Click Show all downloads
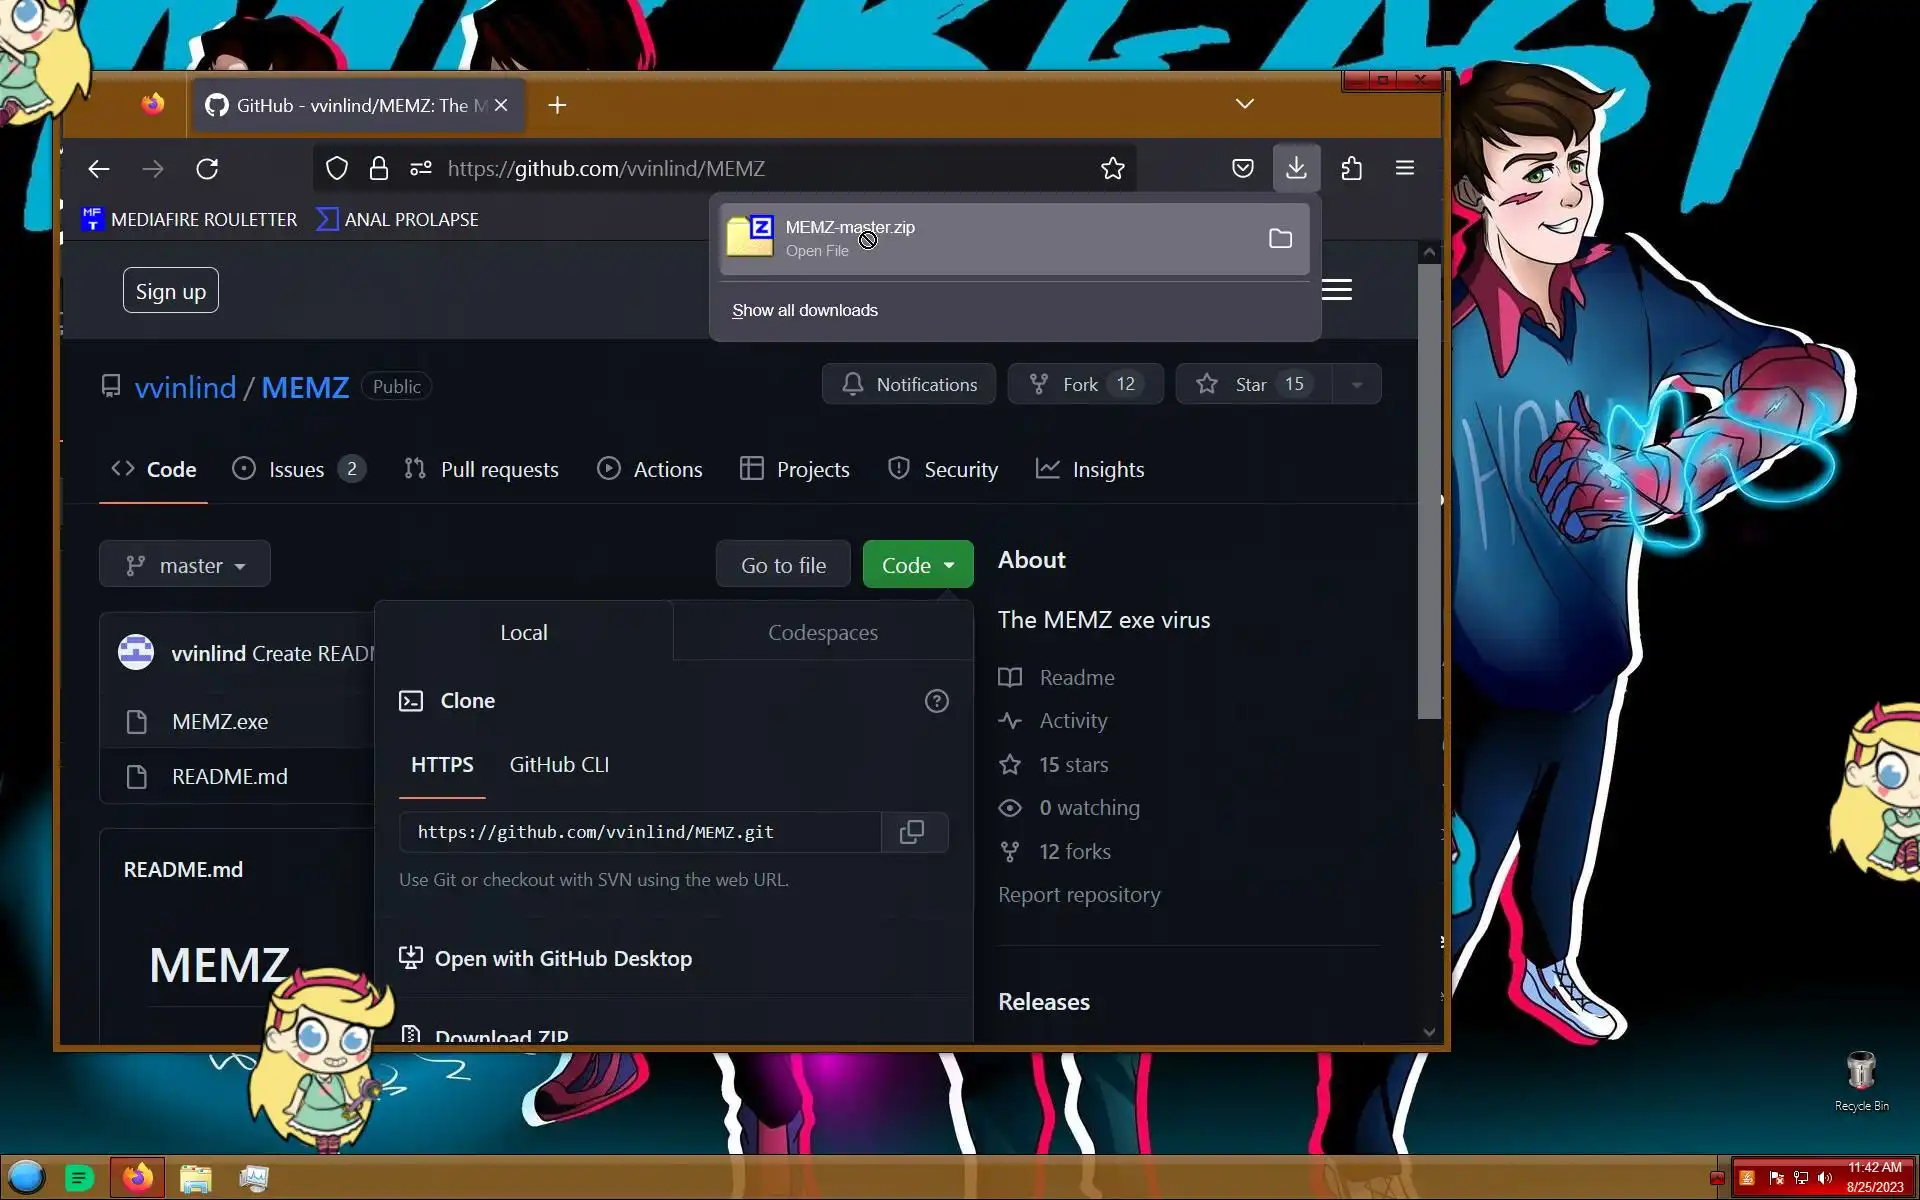Viewport: 1920px width, 1200px height. (x=804, y=311)
